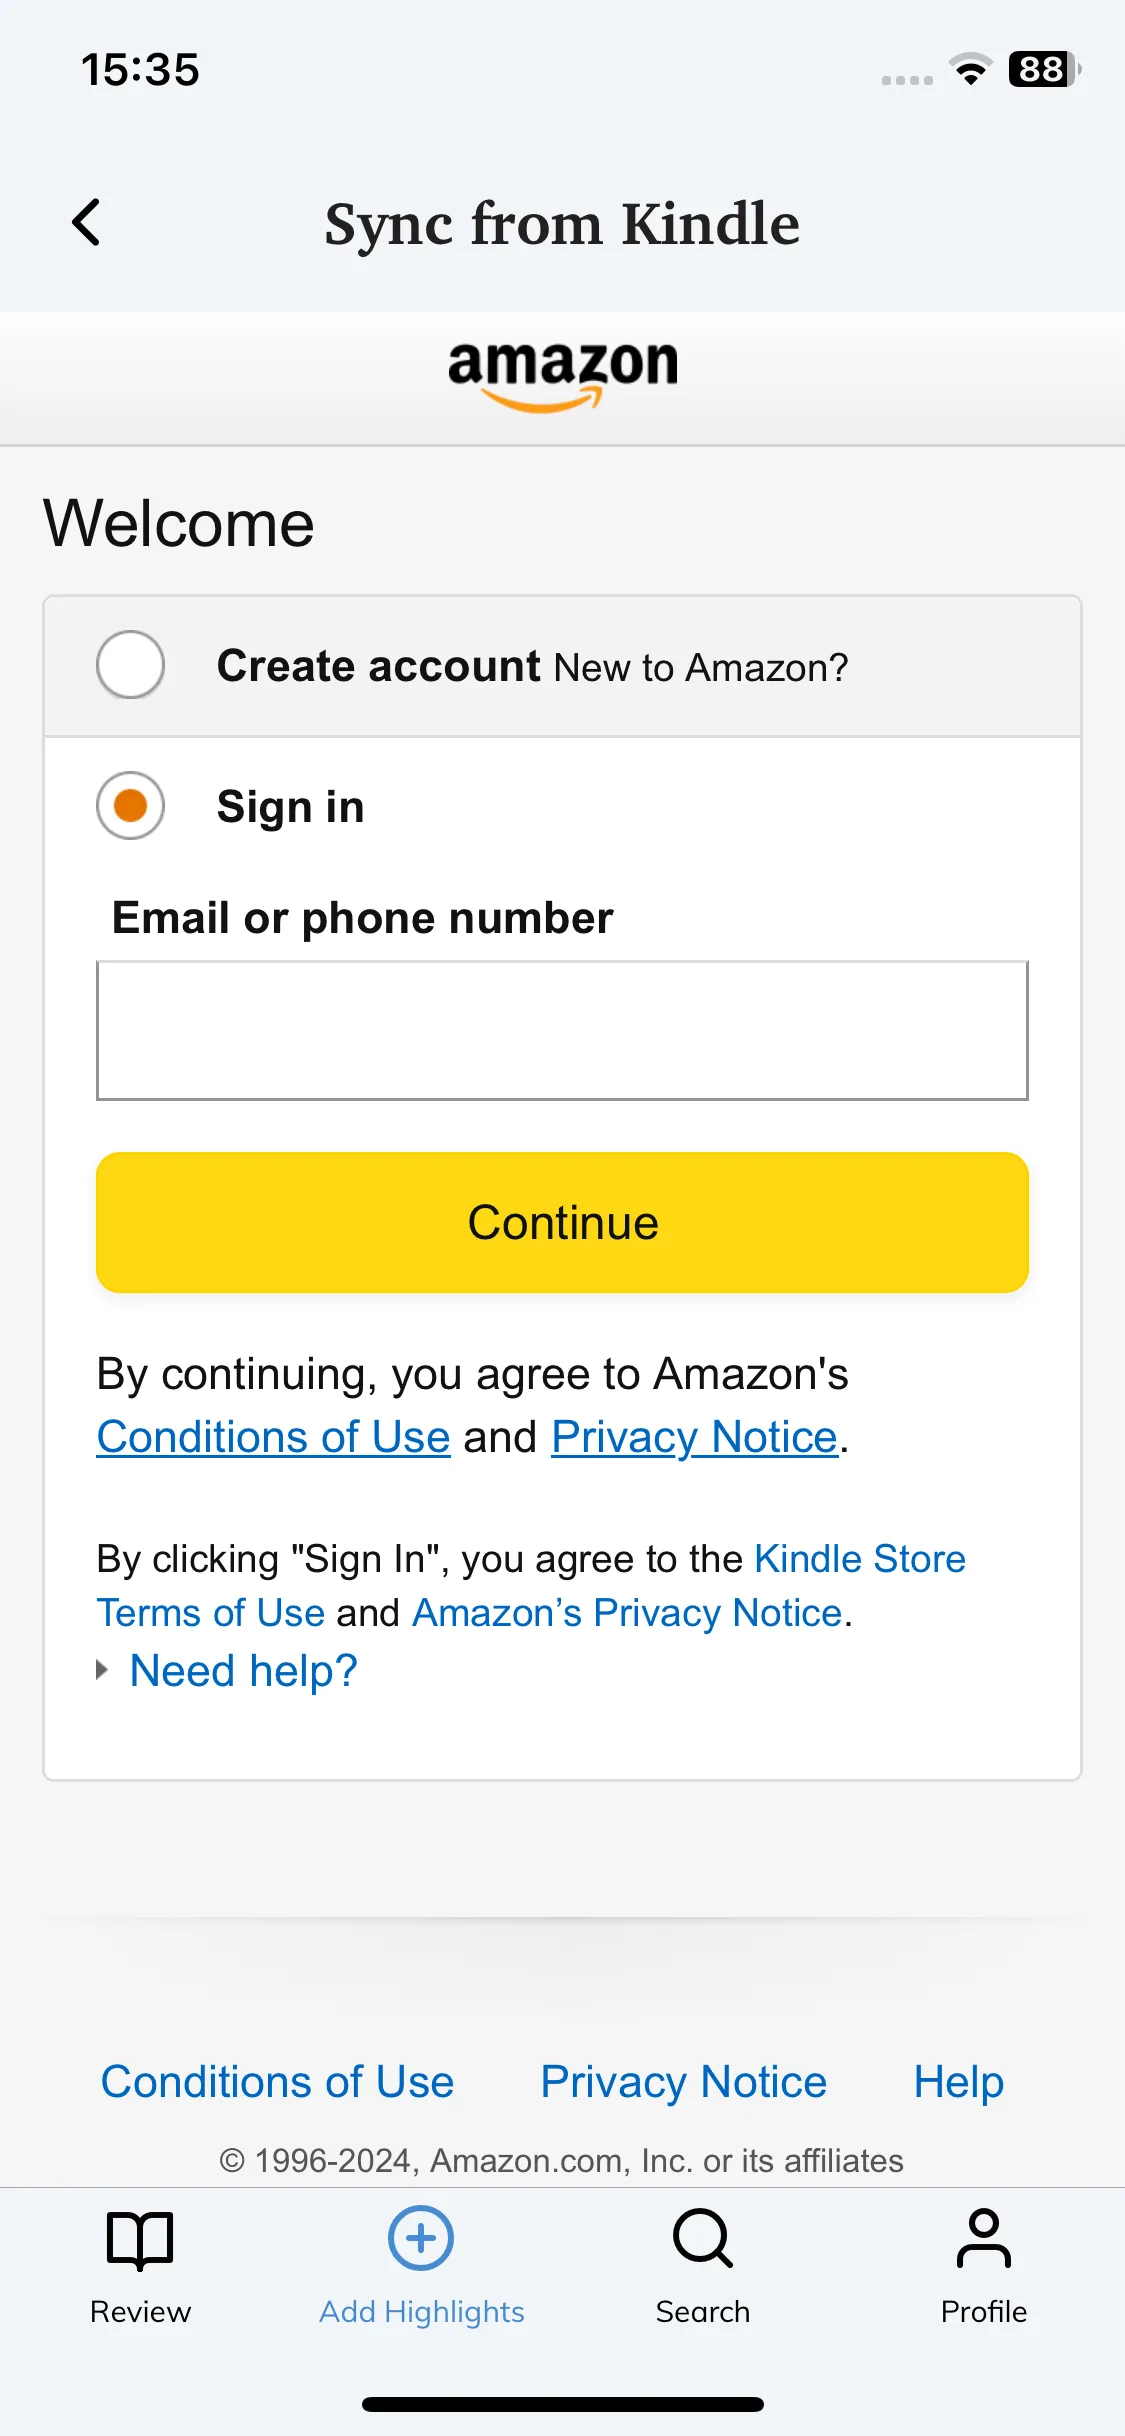Open the Review book icon
The width and height of the screenshot is (1125, 2436).
[140, 2239]
